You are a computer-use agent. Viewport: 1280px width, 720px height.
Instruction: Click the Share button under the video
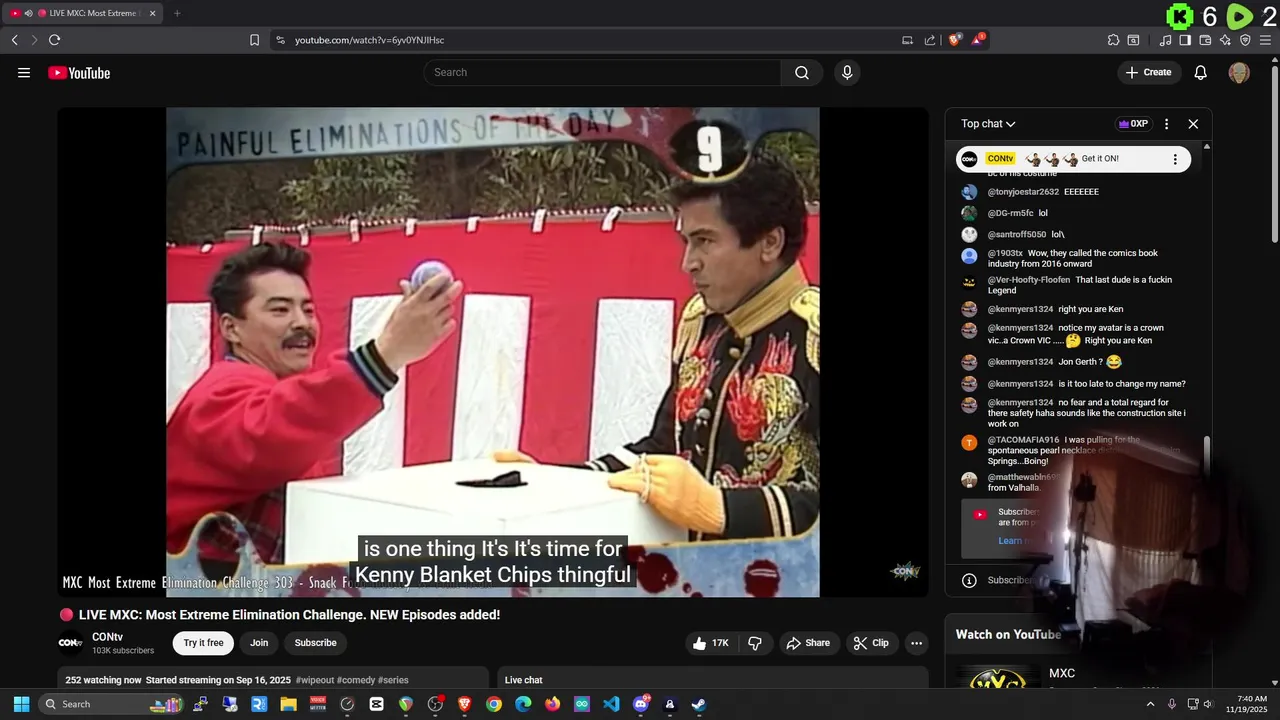(808, 643)
